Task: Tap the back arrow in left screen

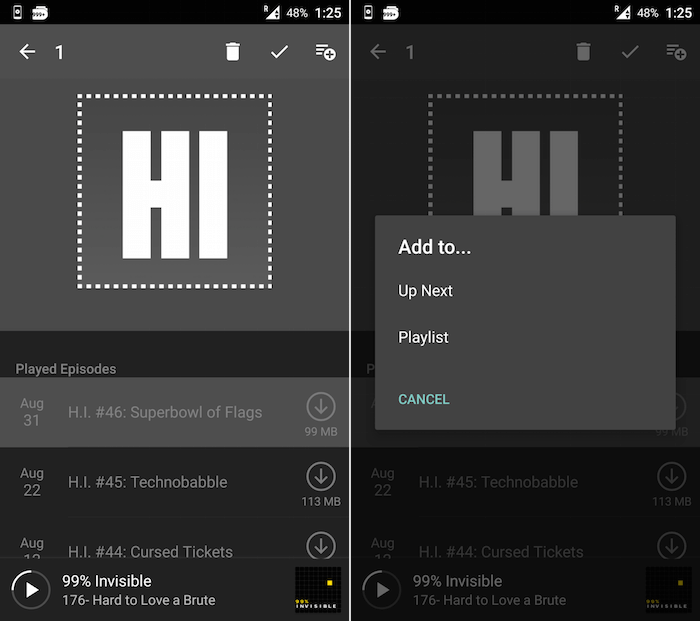Action: tap(27, 52)
